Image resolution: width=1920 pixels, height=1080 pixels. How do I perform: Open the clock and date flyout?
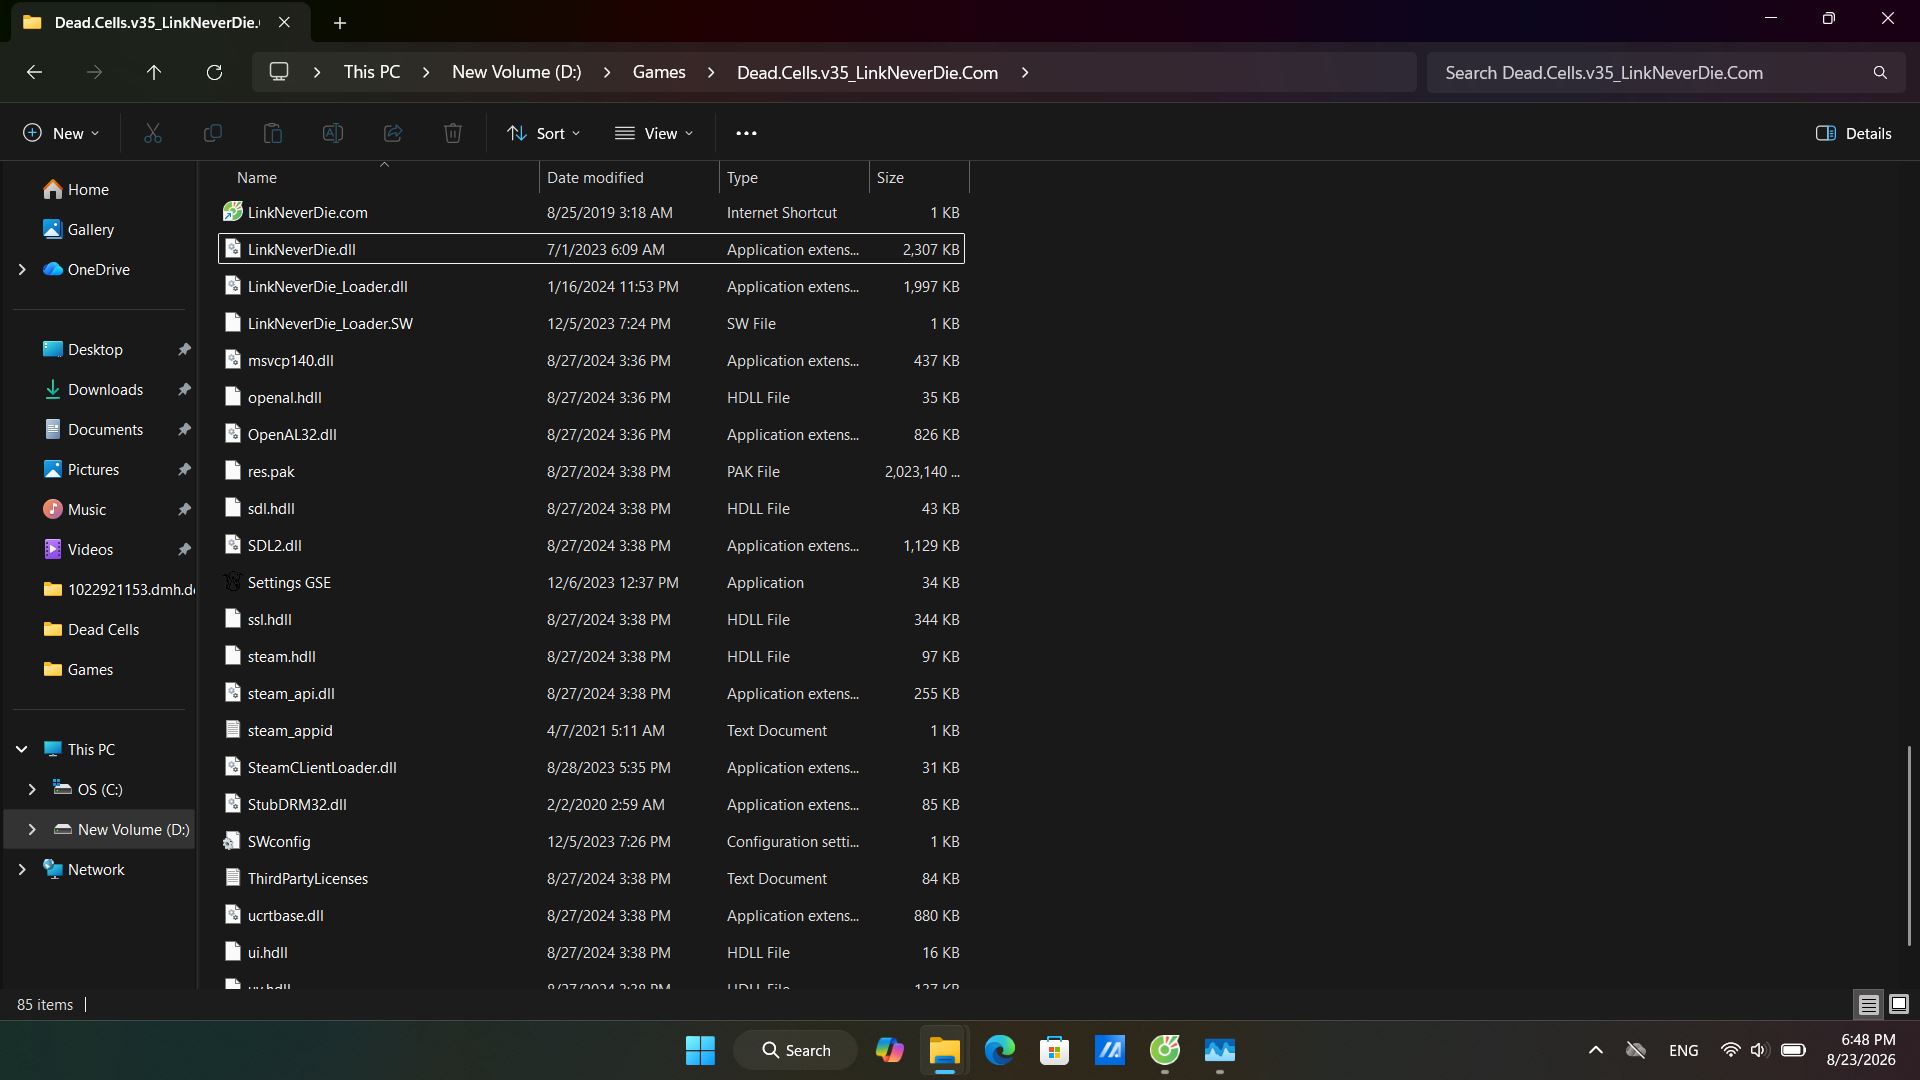[1861, 1050]
